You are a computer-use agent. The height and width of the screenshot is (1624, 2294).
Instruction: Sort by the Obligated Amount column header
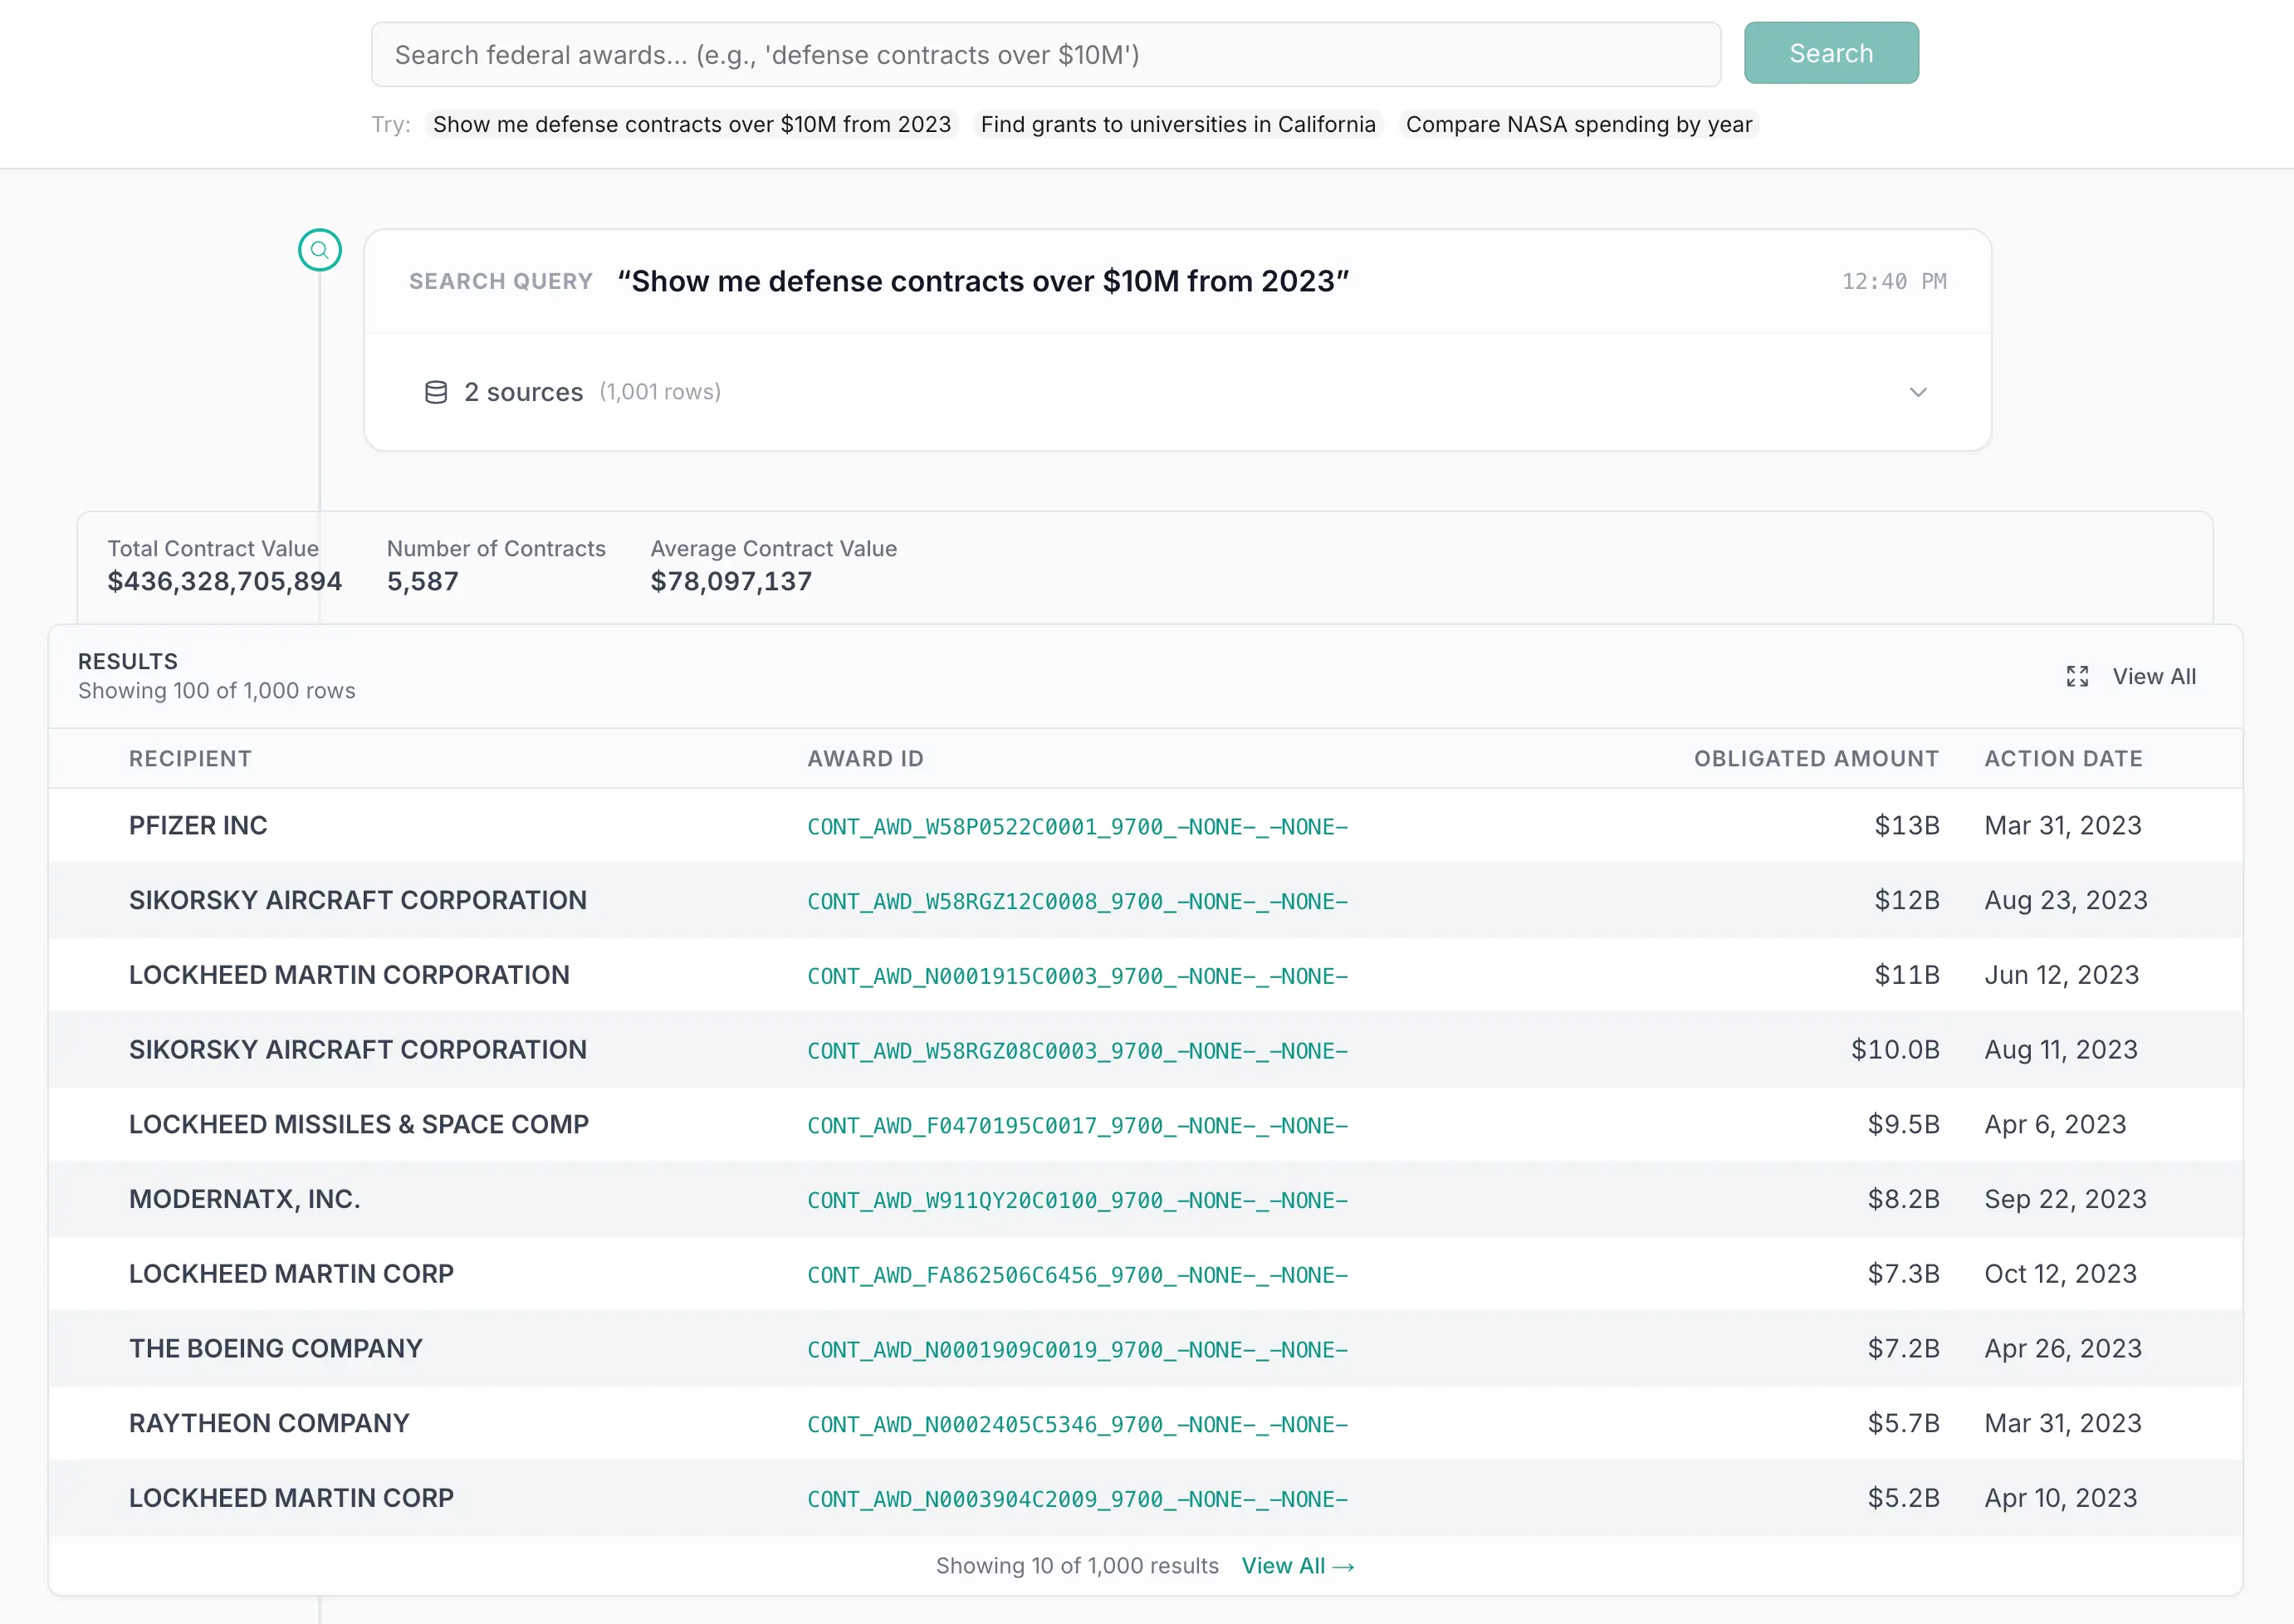point(1815,758)
